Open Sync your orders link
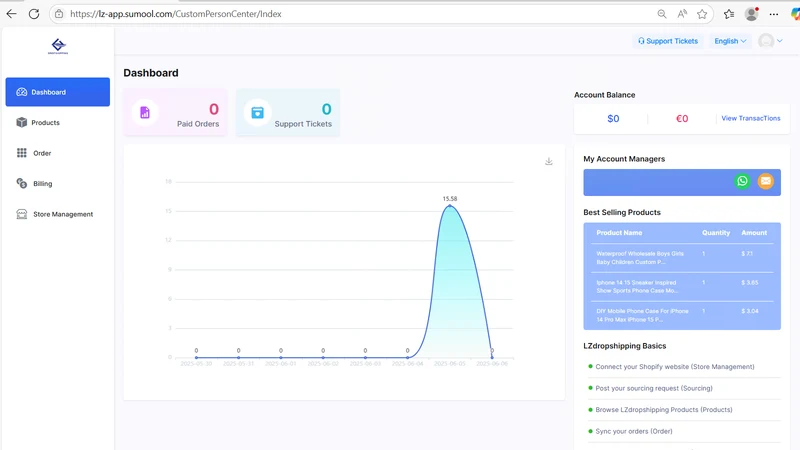The image size is (800, 450). point(634,431)
